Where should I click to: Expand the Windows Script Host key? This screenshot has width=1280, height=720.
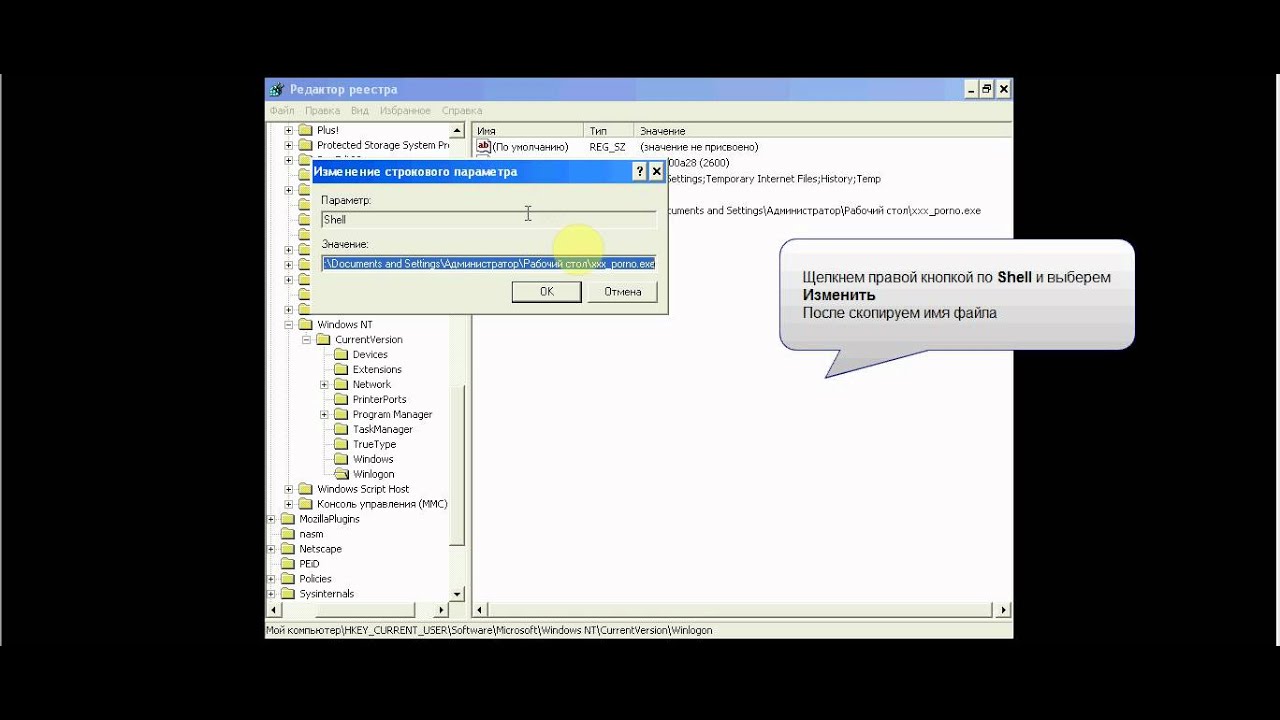pos(289,489)
